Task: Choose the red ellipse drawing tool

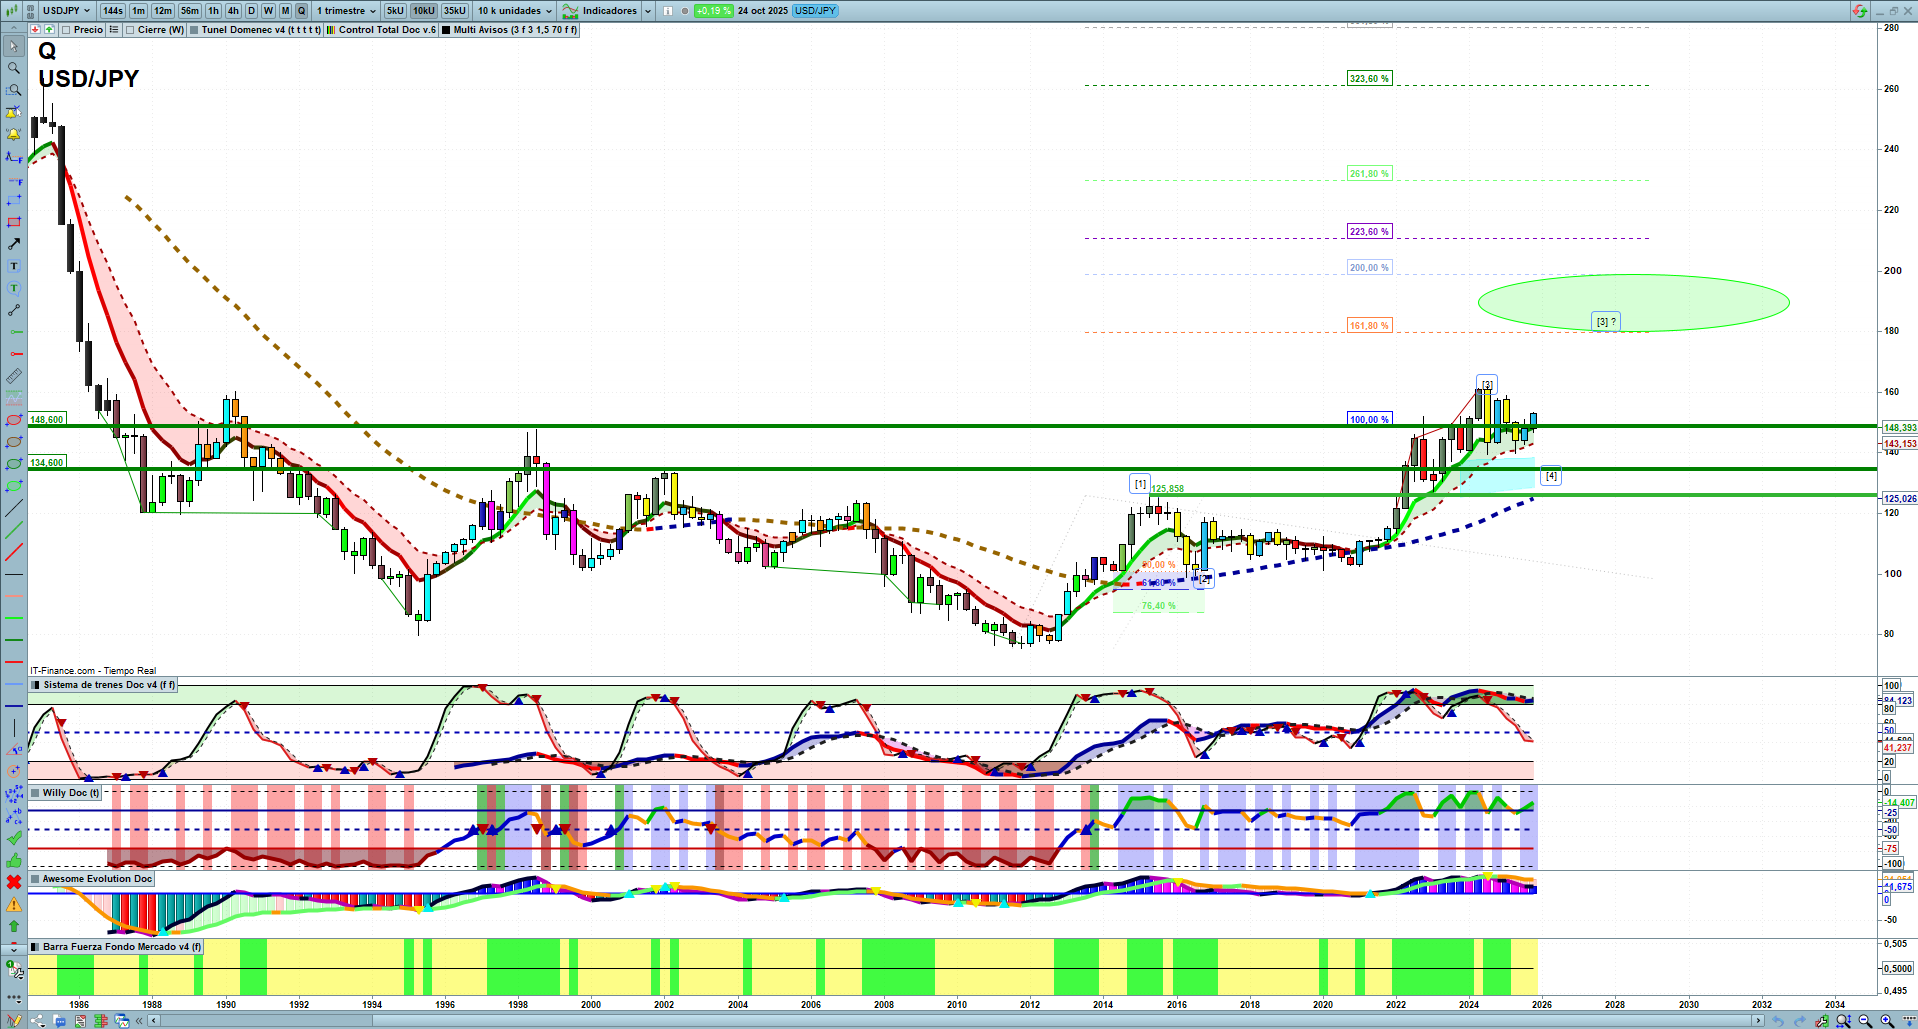Action: pos(14,420)
